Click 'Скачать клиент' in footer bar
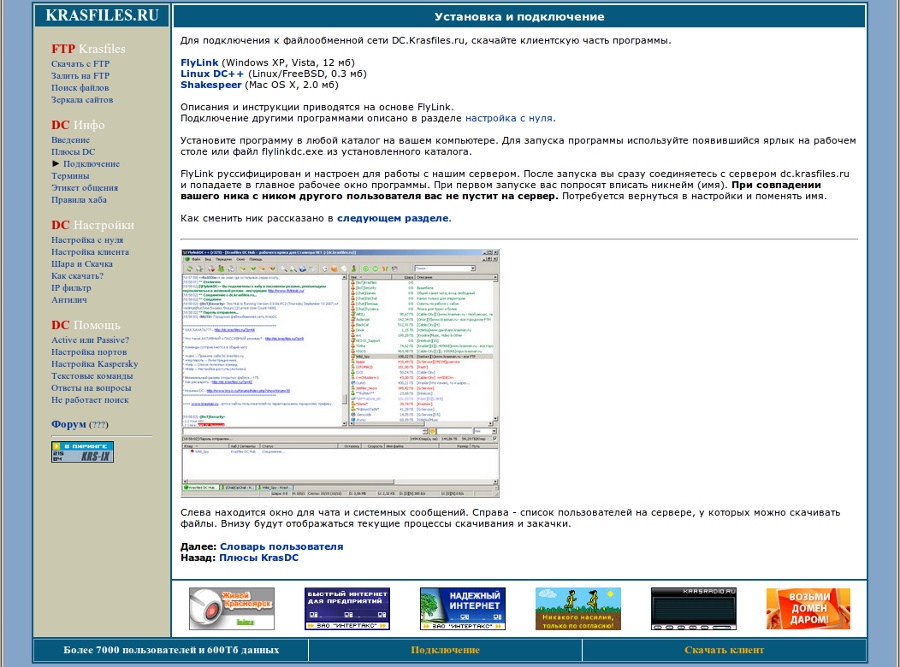The width and height of the screenshot is (900, 667). tap(724, 650)
